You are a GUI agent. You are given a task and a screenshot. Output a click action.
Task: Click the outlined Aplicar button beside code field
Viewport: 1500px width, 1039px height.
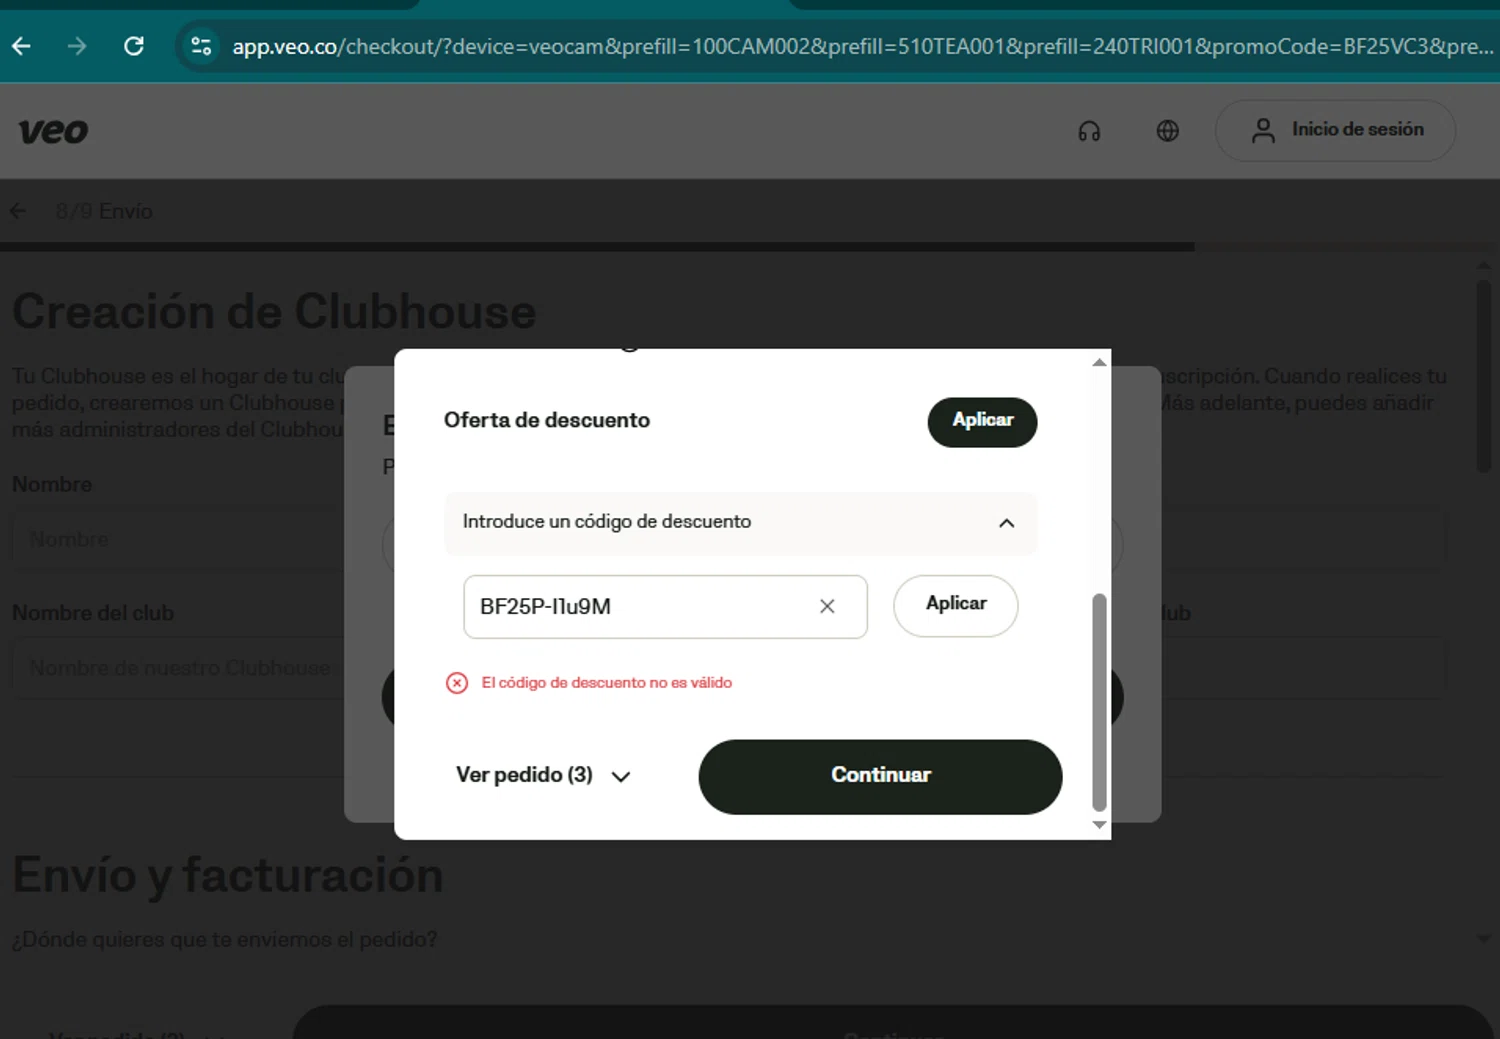coord(955,605)
